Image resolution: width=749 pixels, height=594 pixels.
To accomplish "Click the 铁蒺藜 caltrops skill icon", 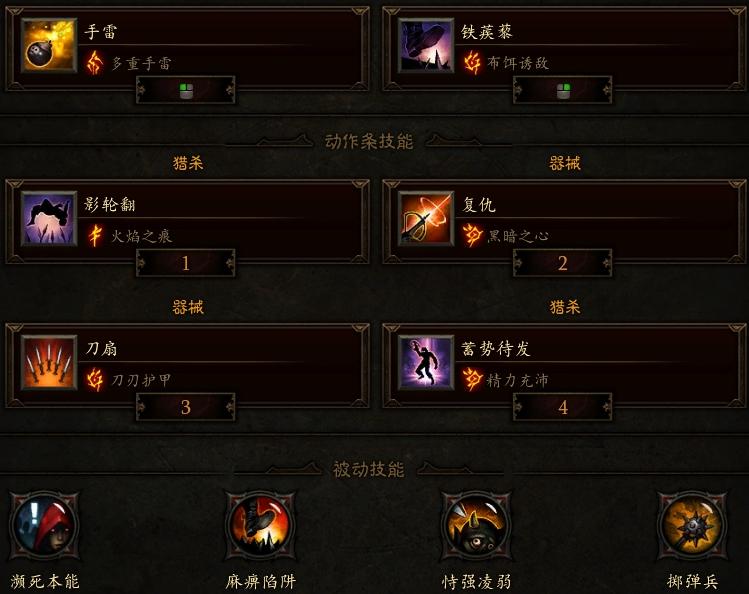I will (x=426, y=45).
